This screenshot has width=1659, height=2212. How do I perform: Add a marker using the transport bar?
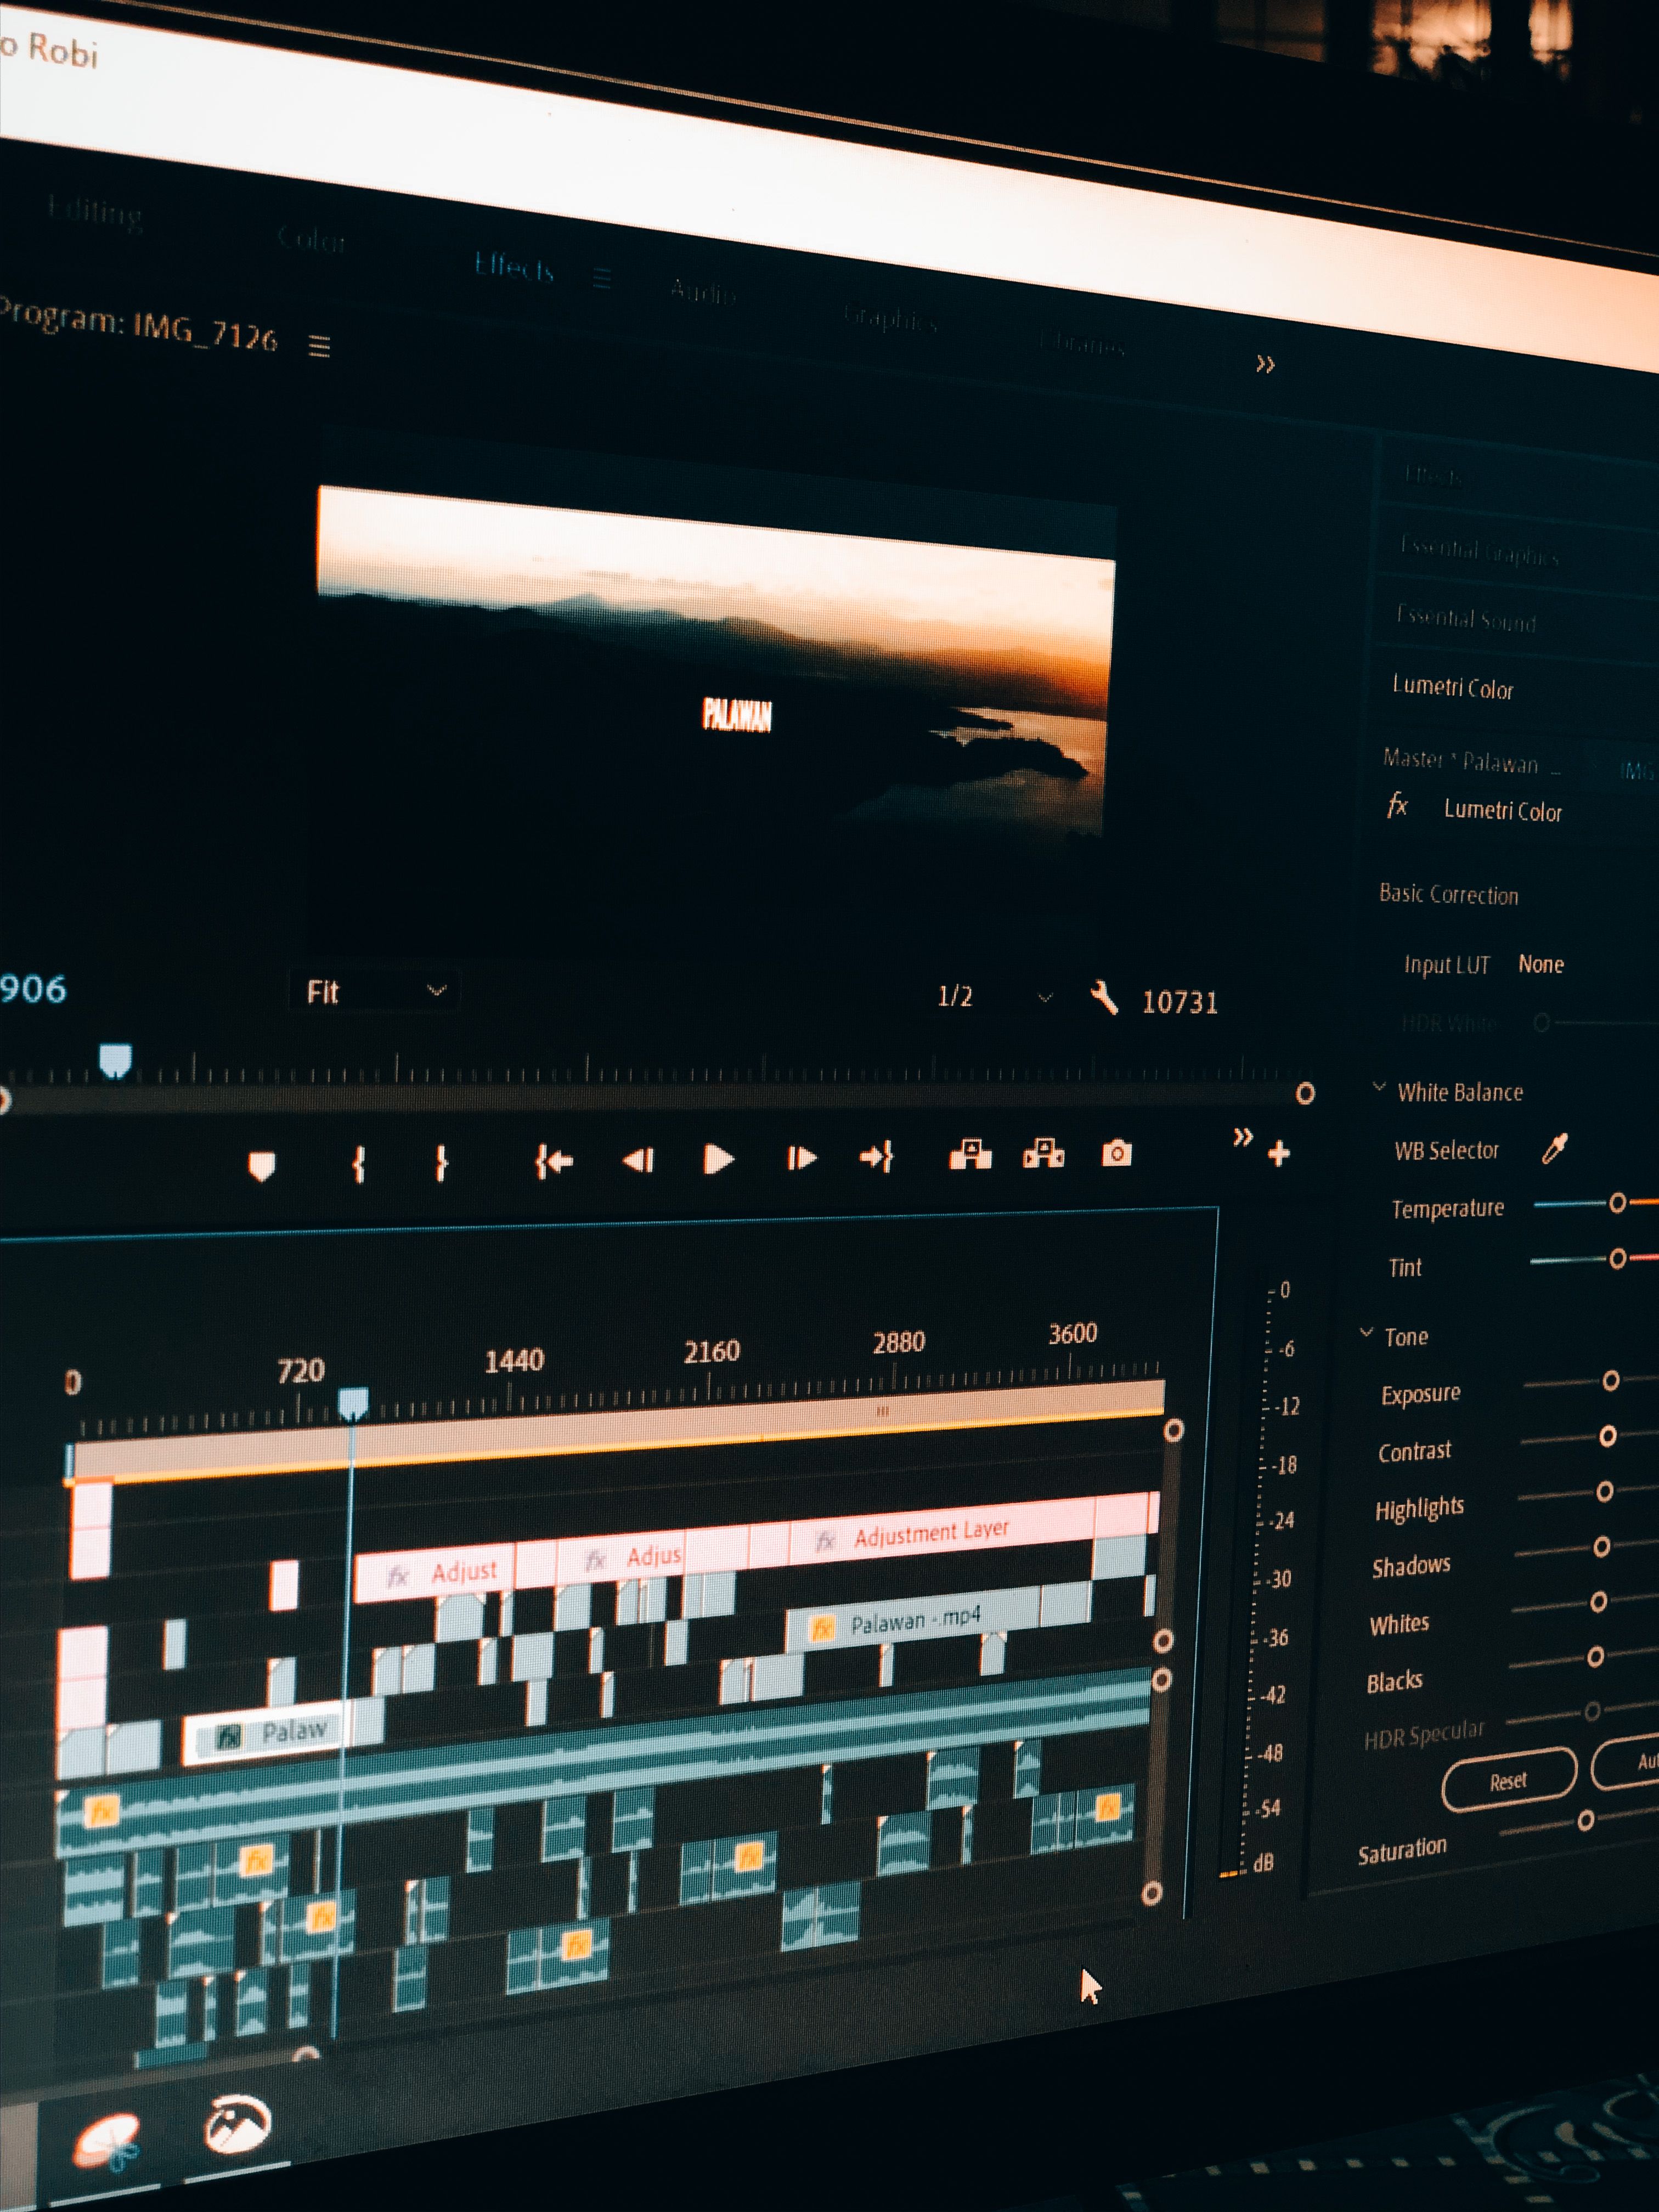coord(261,1167)
